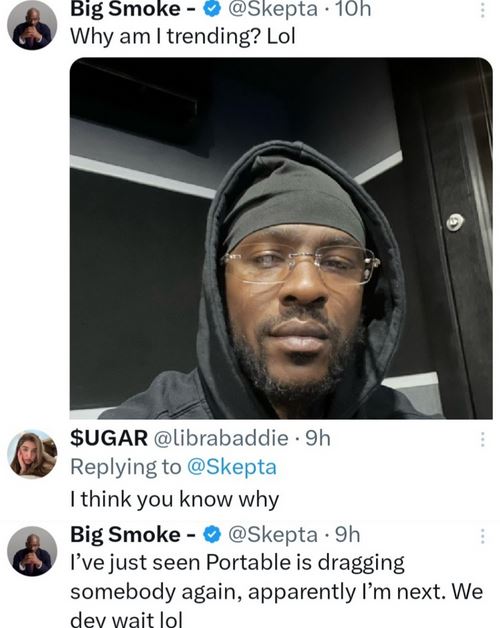Click the 9h timestamp on Big Smoke's reply

coord(347,534)
